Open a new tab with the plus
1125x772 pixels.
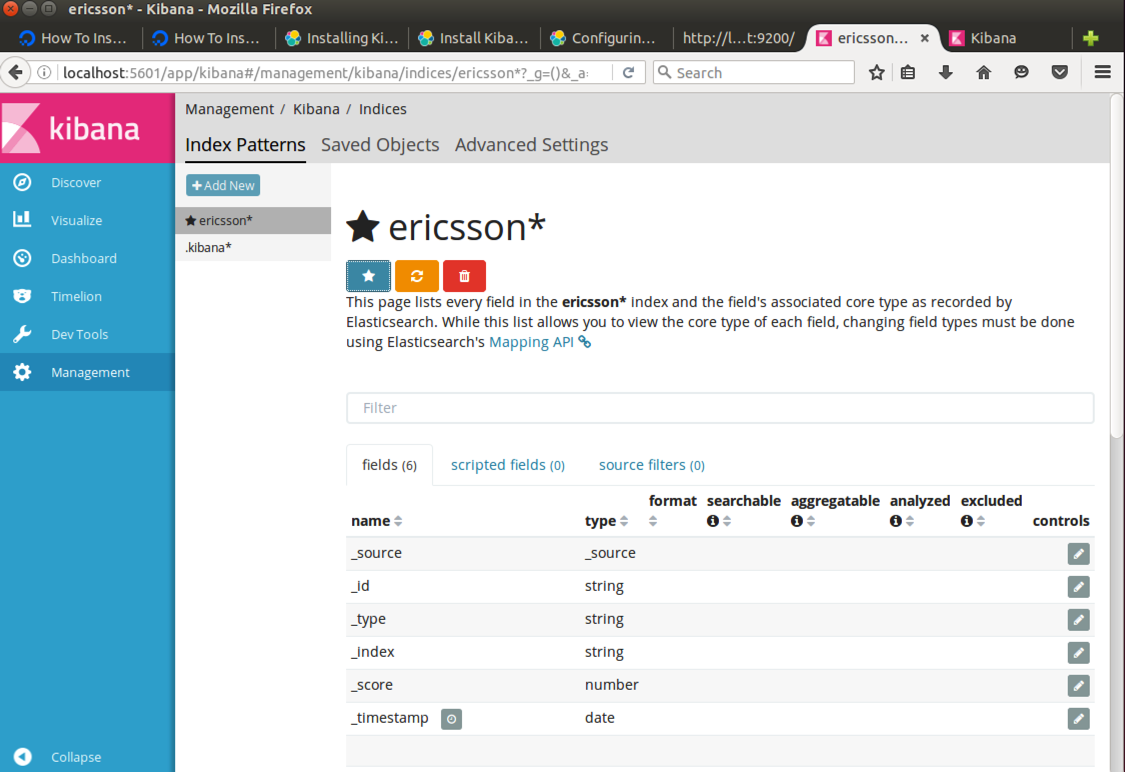click(x=1091, y=38)
